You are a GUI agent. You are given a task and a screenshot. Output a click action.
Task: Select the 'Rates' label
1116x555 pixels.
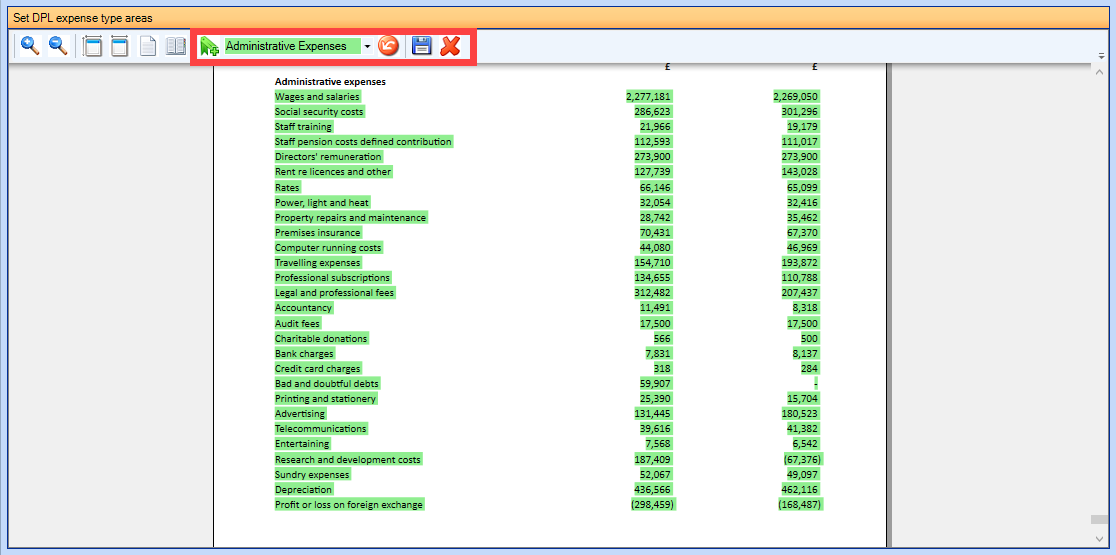(x=288, y=187)
